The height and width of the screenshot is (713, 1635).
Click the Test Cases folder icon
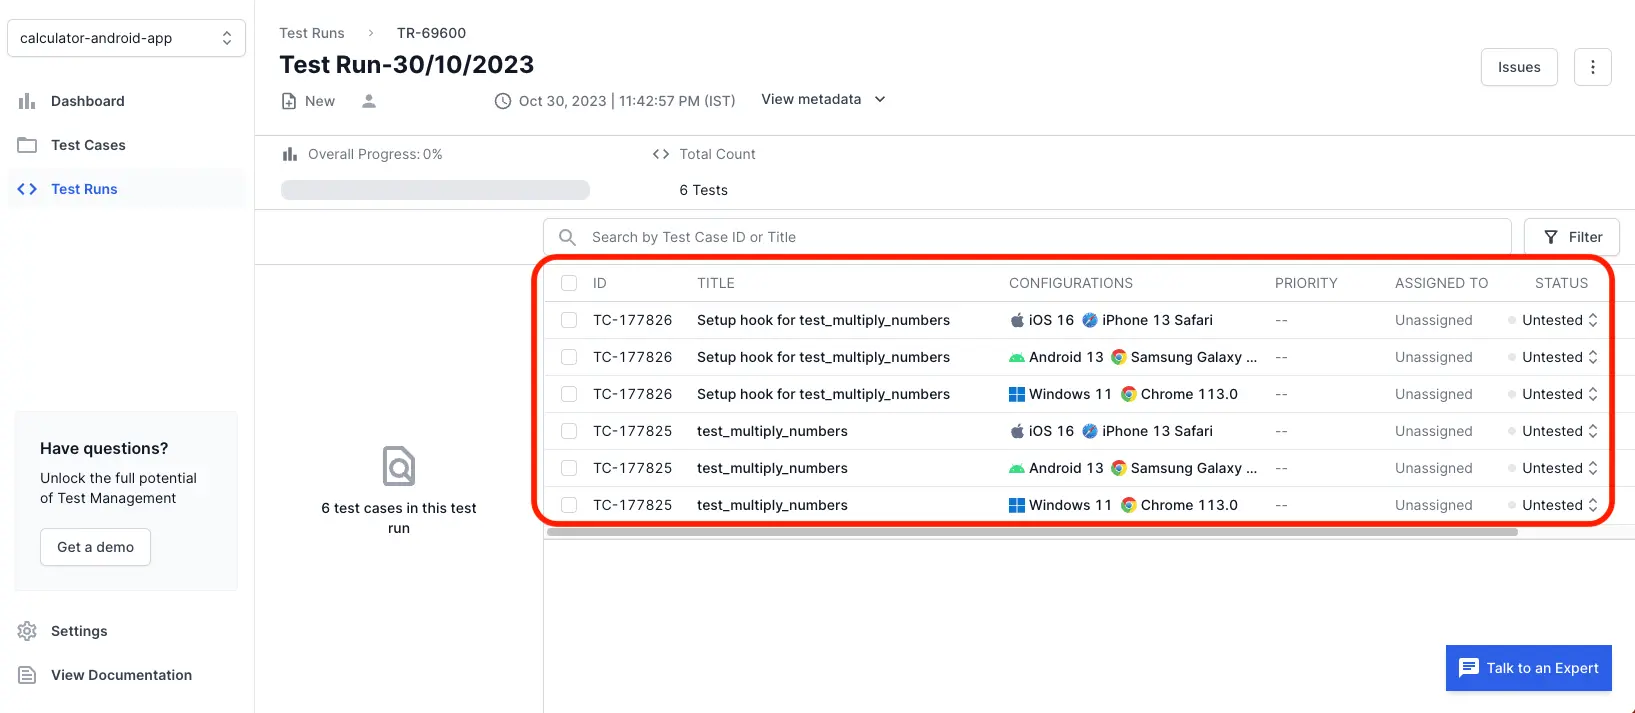coord(27,145)
